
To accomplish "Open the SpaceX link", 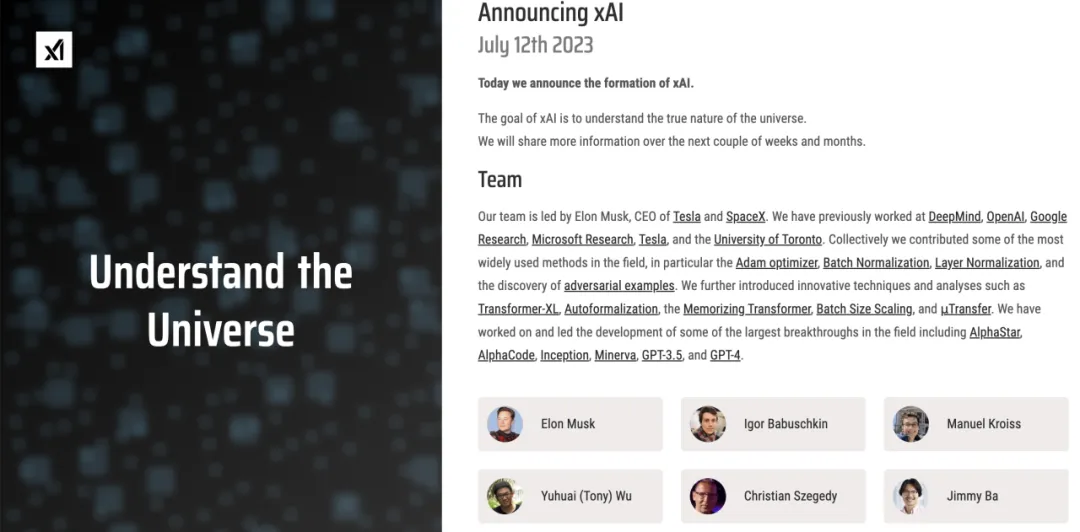I will tap(745, 217).
